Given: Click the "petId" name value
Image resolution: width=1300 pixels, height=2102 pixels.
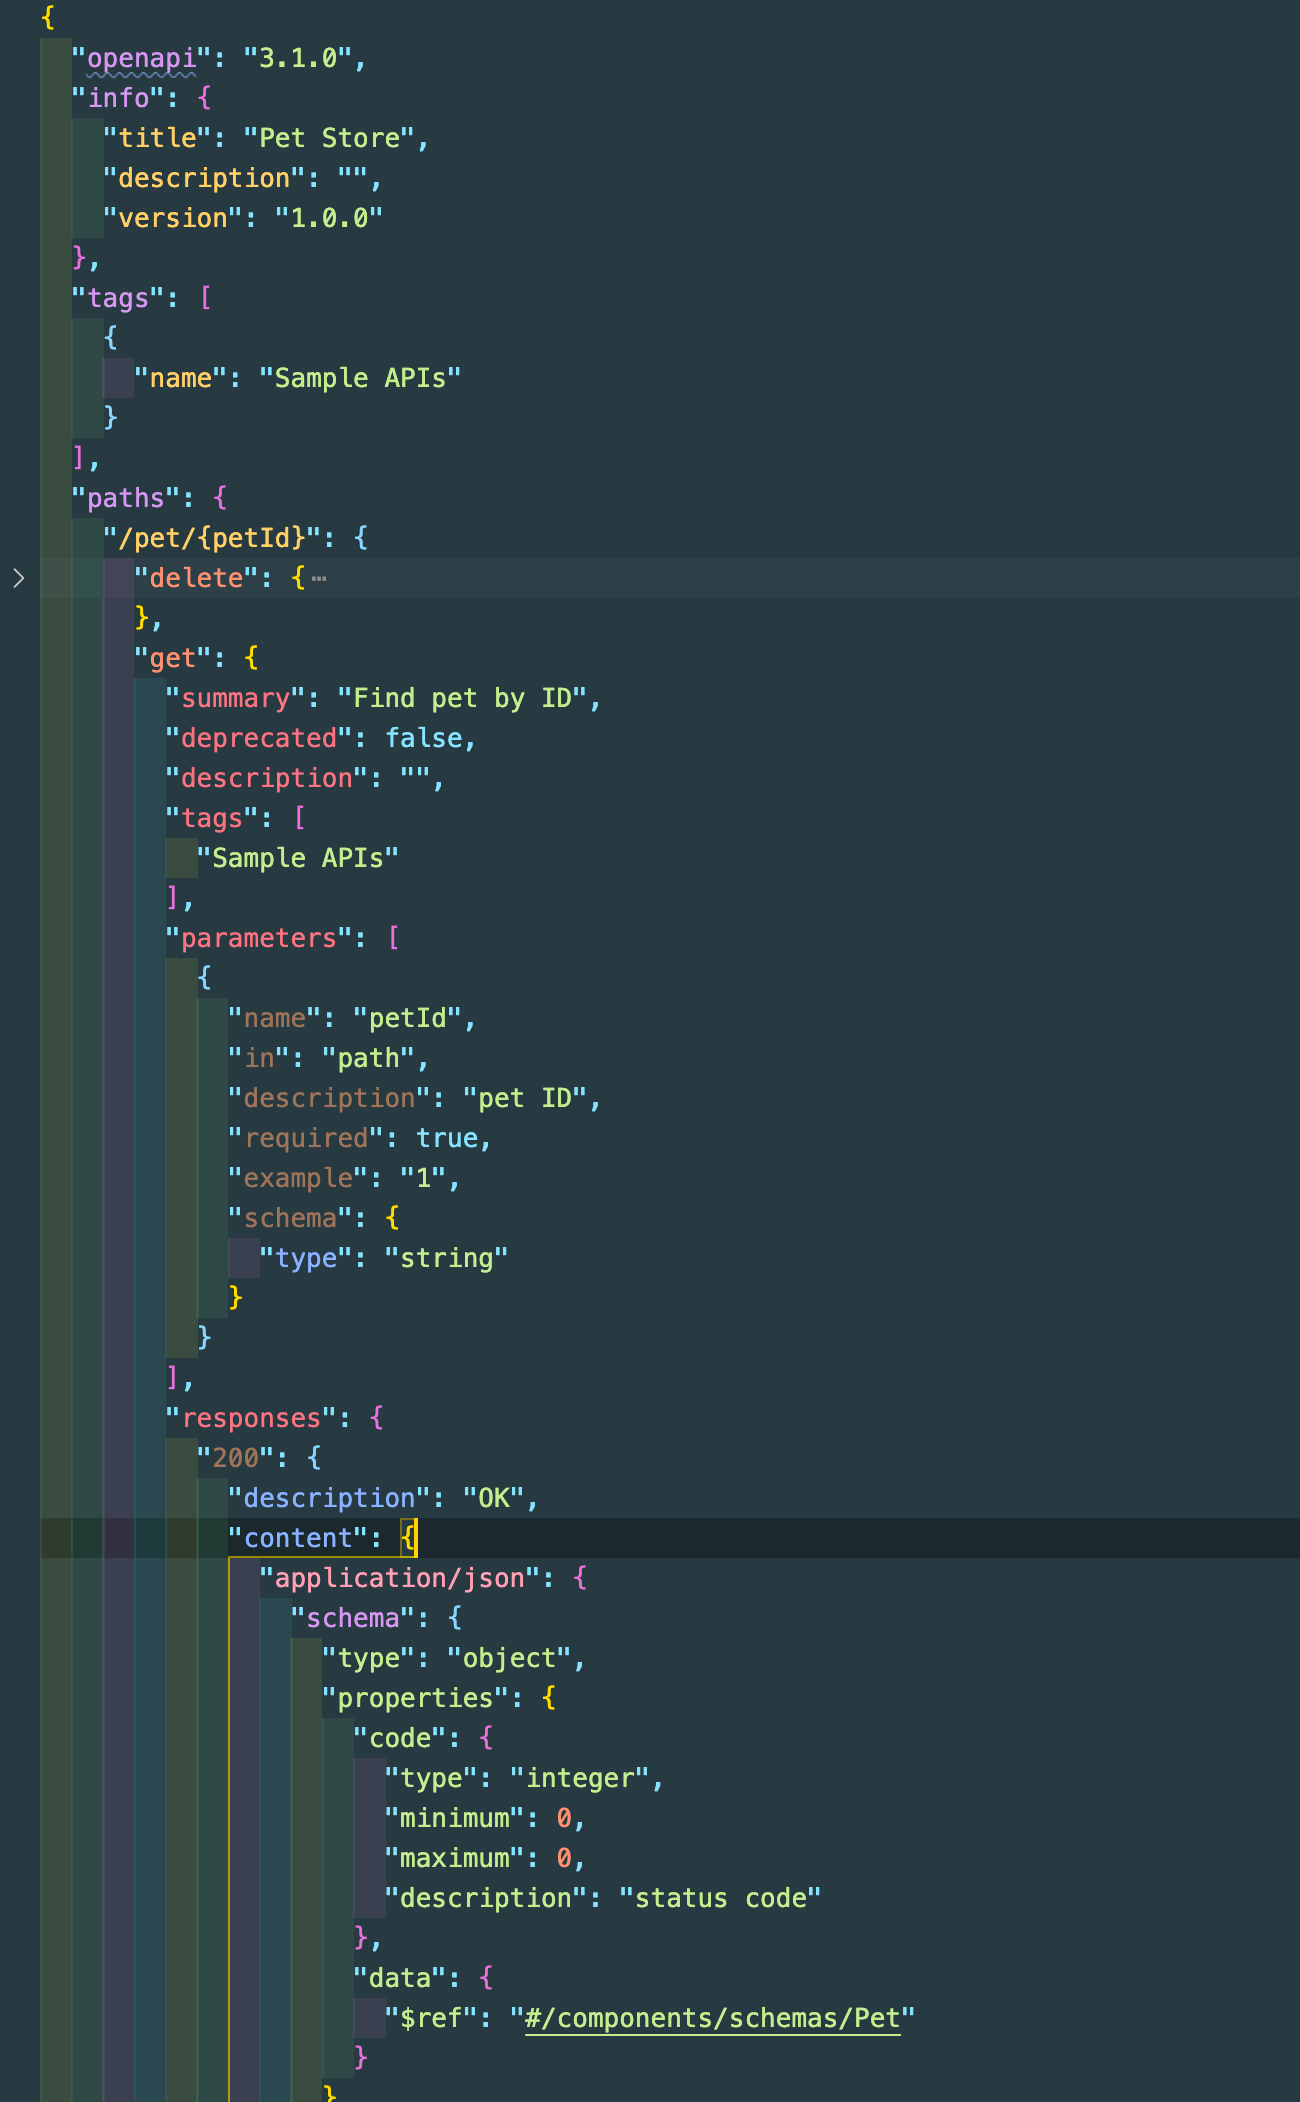Looking at the screenshot, I should tap(407, 1018).
